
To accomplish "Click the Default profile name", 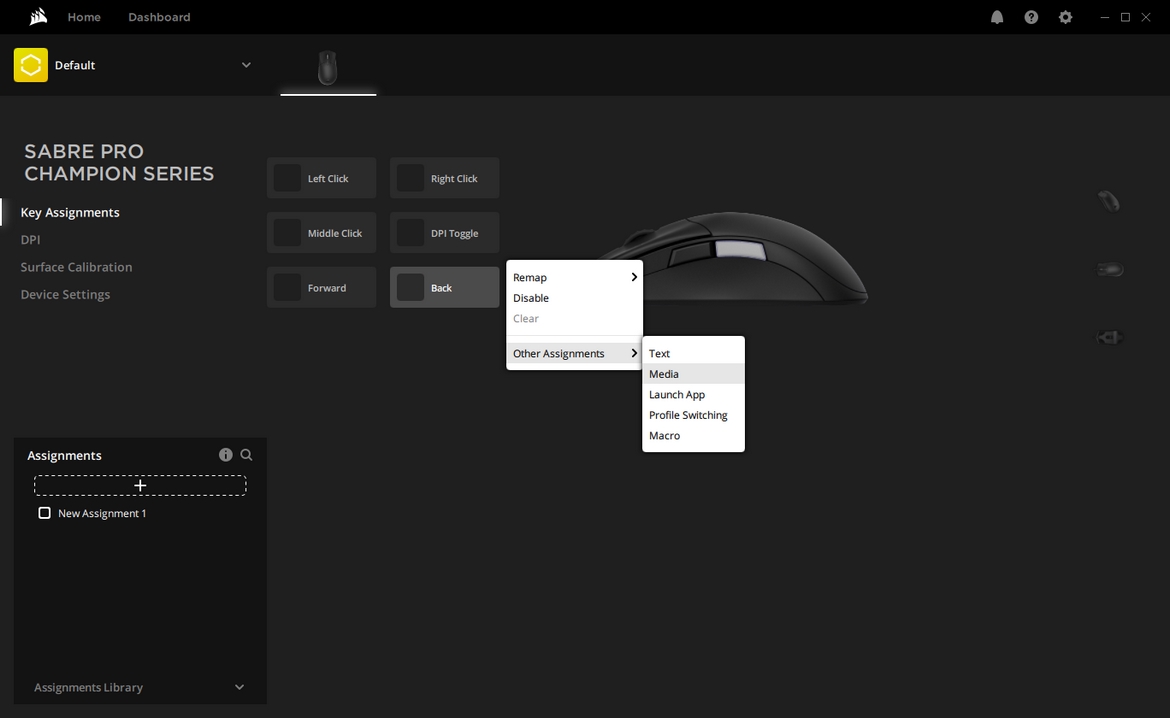I will (x=75, y=65).
